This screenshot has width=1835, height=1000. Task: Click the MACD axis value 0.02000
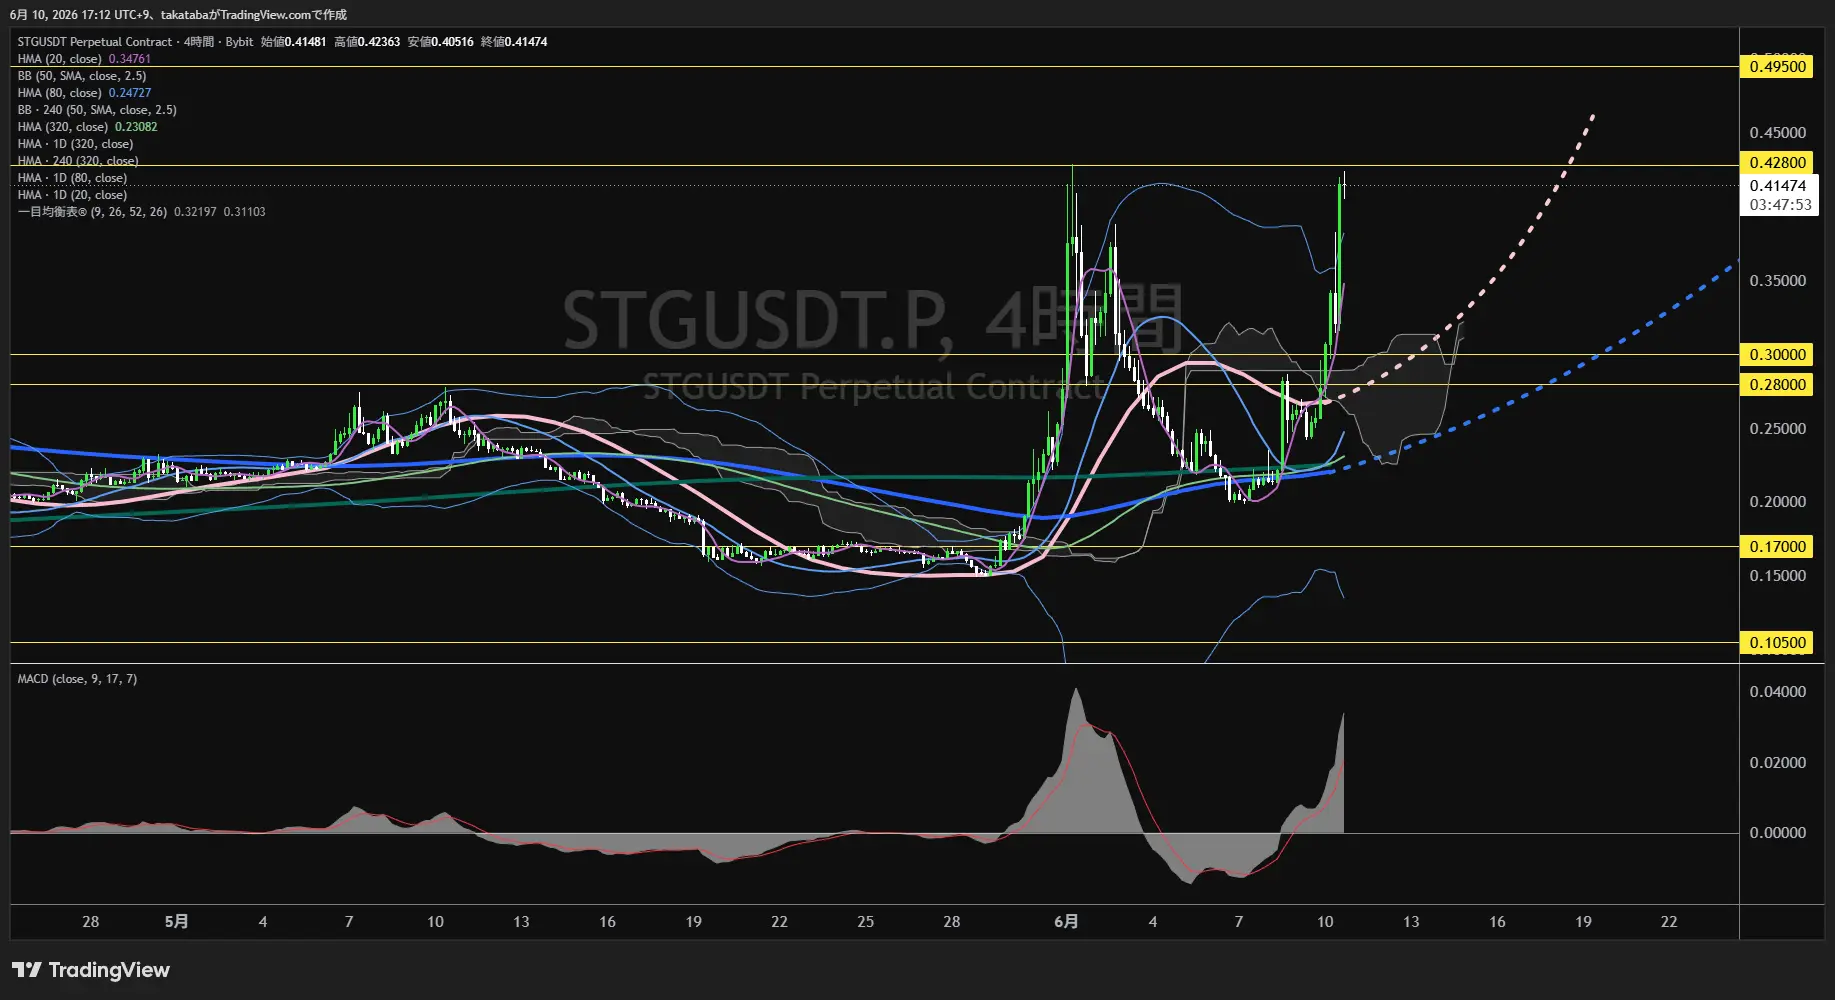pos(1777,763)
